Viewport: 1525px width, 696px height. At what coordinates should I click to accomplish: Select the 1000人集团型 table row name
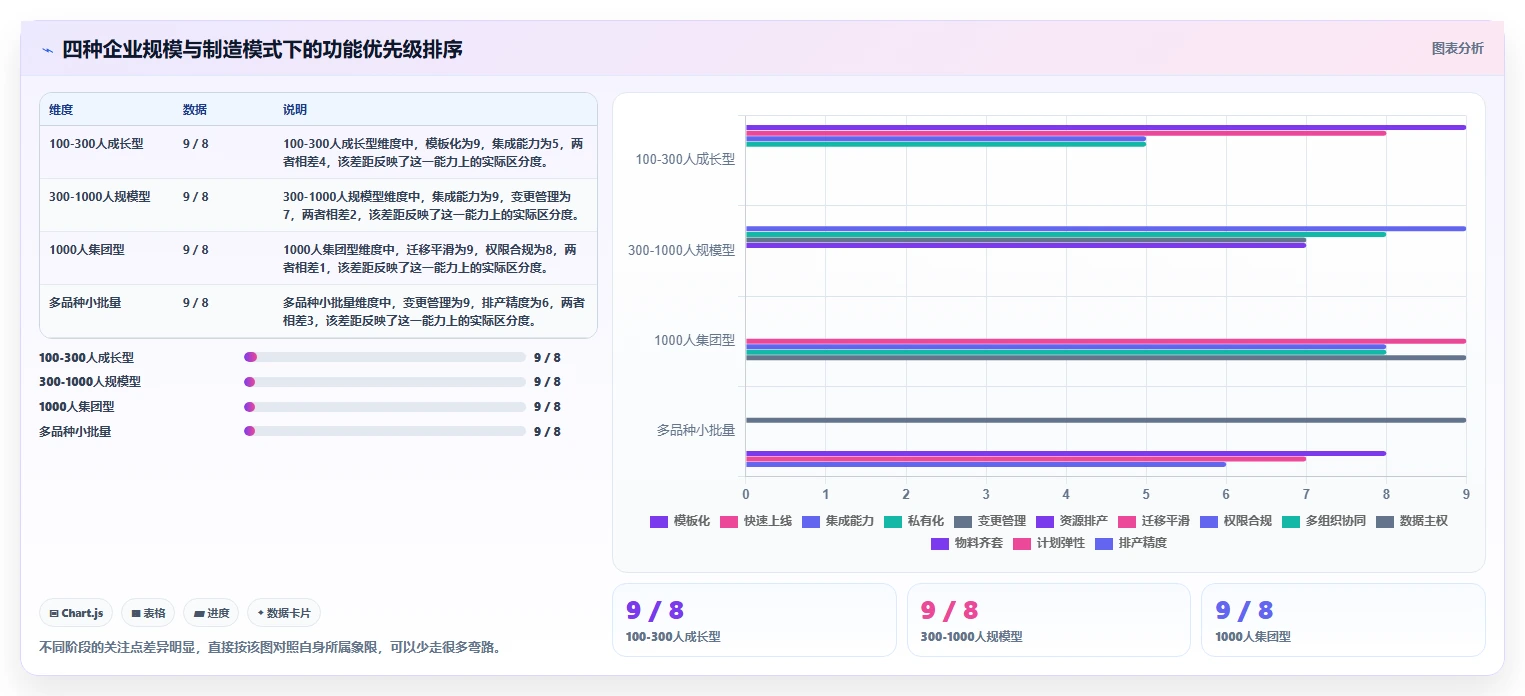87,250
